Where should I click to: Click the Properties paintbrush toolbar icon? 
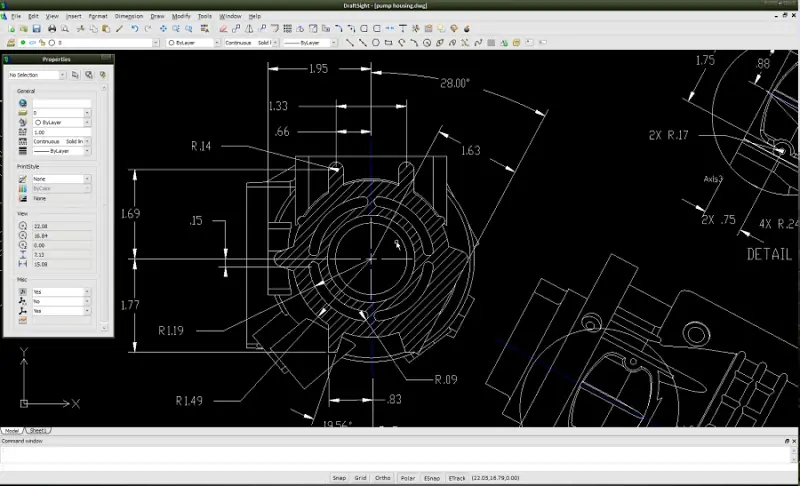point(119,29)
